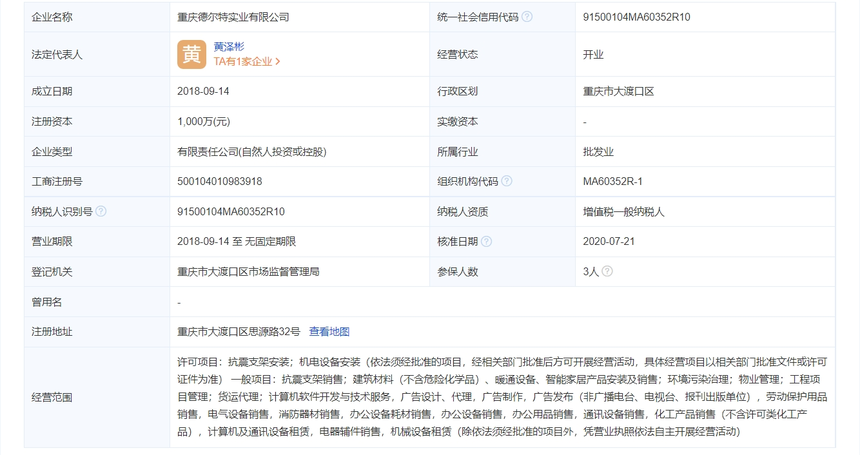The width and height of the screenshot is (860, 455).
Task: Click the 批发业 industry value
Action: click(598, 152)
